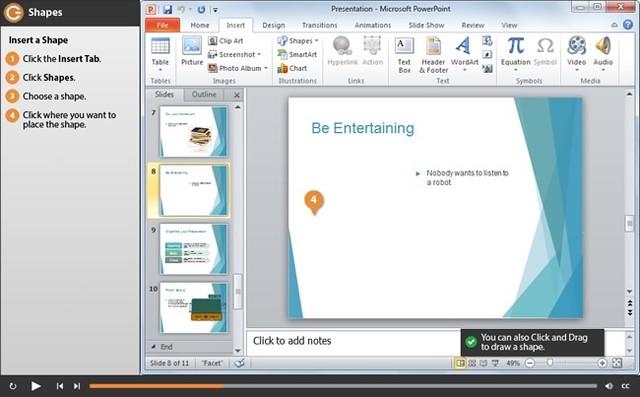Screen dimensions: 640x397
Task: Open Clip Art from the Images group
Action: (x=226, y=41)
